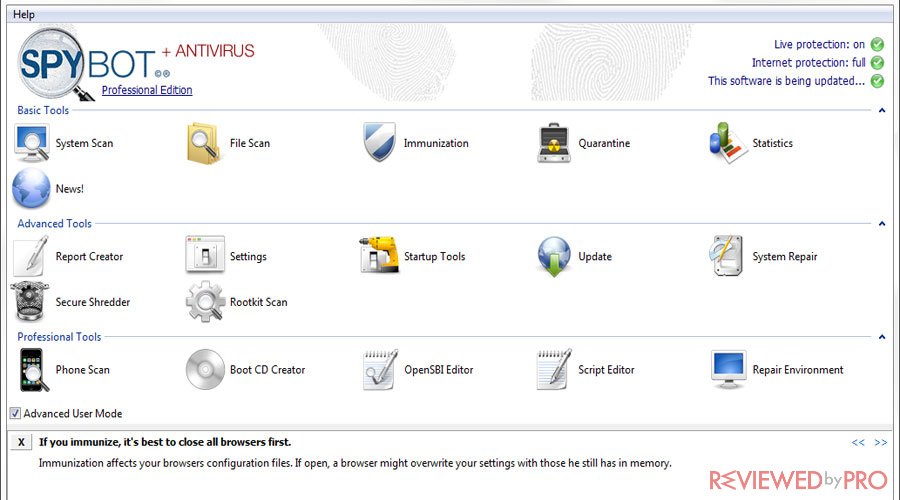Collapse the Professional Tools section

pos(882,337)
